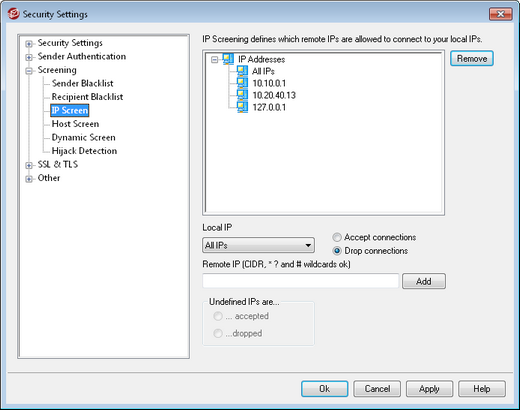The height and width of the screenshot is (410, 520).
Task: Click the MDaemon logo in title bar
Action: 14,14
